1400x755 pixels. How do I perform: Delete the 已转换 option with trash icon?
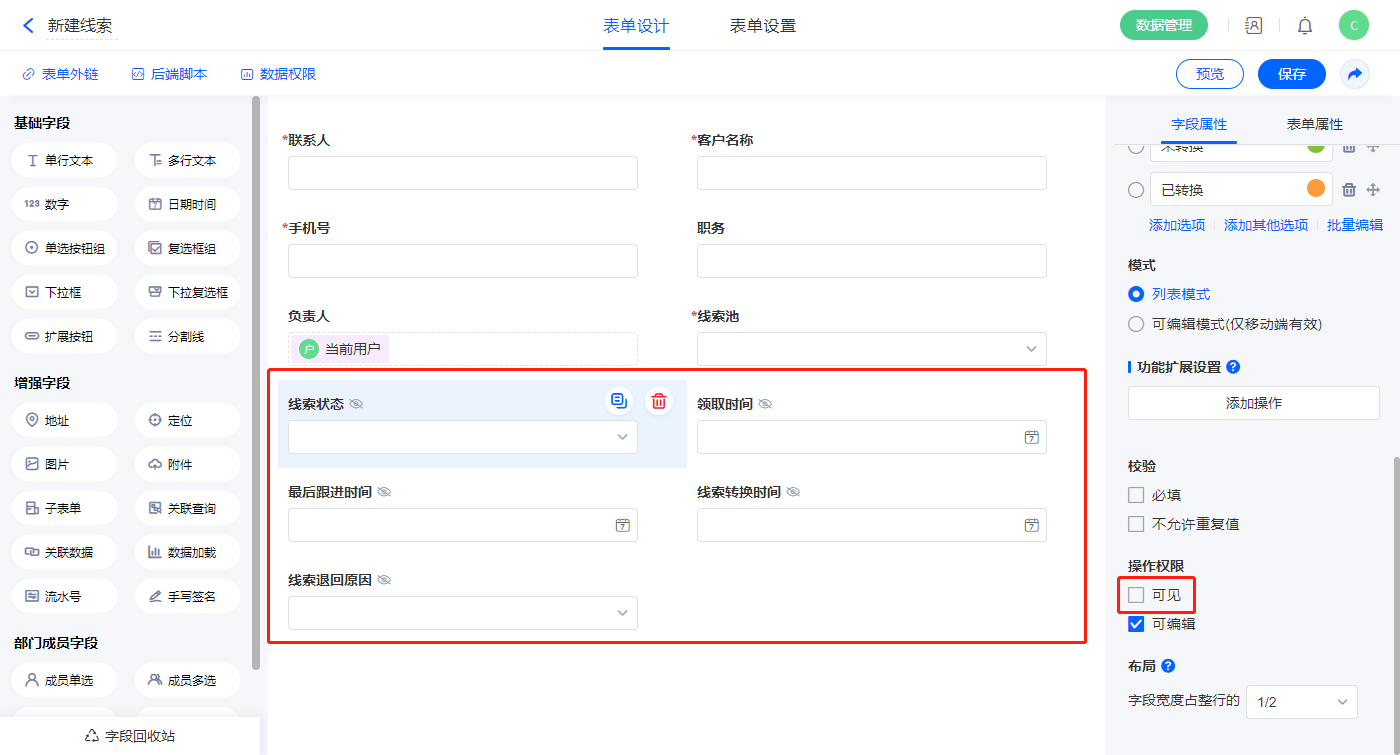1348,190
